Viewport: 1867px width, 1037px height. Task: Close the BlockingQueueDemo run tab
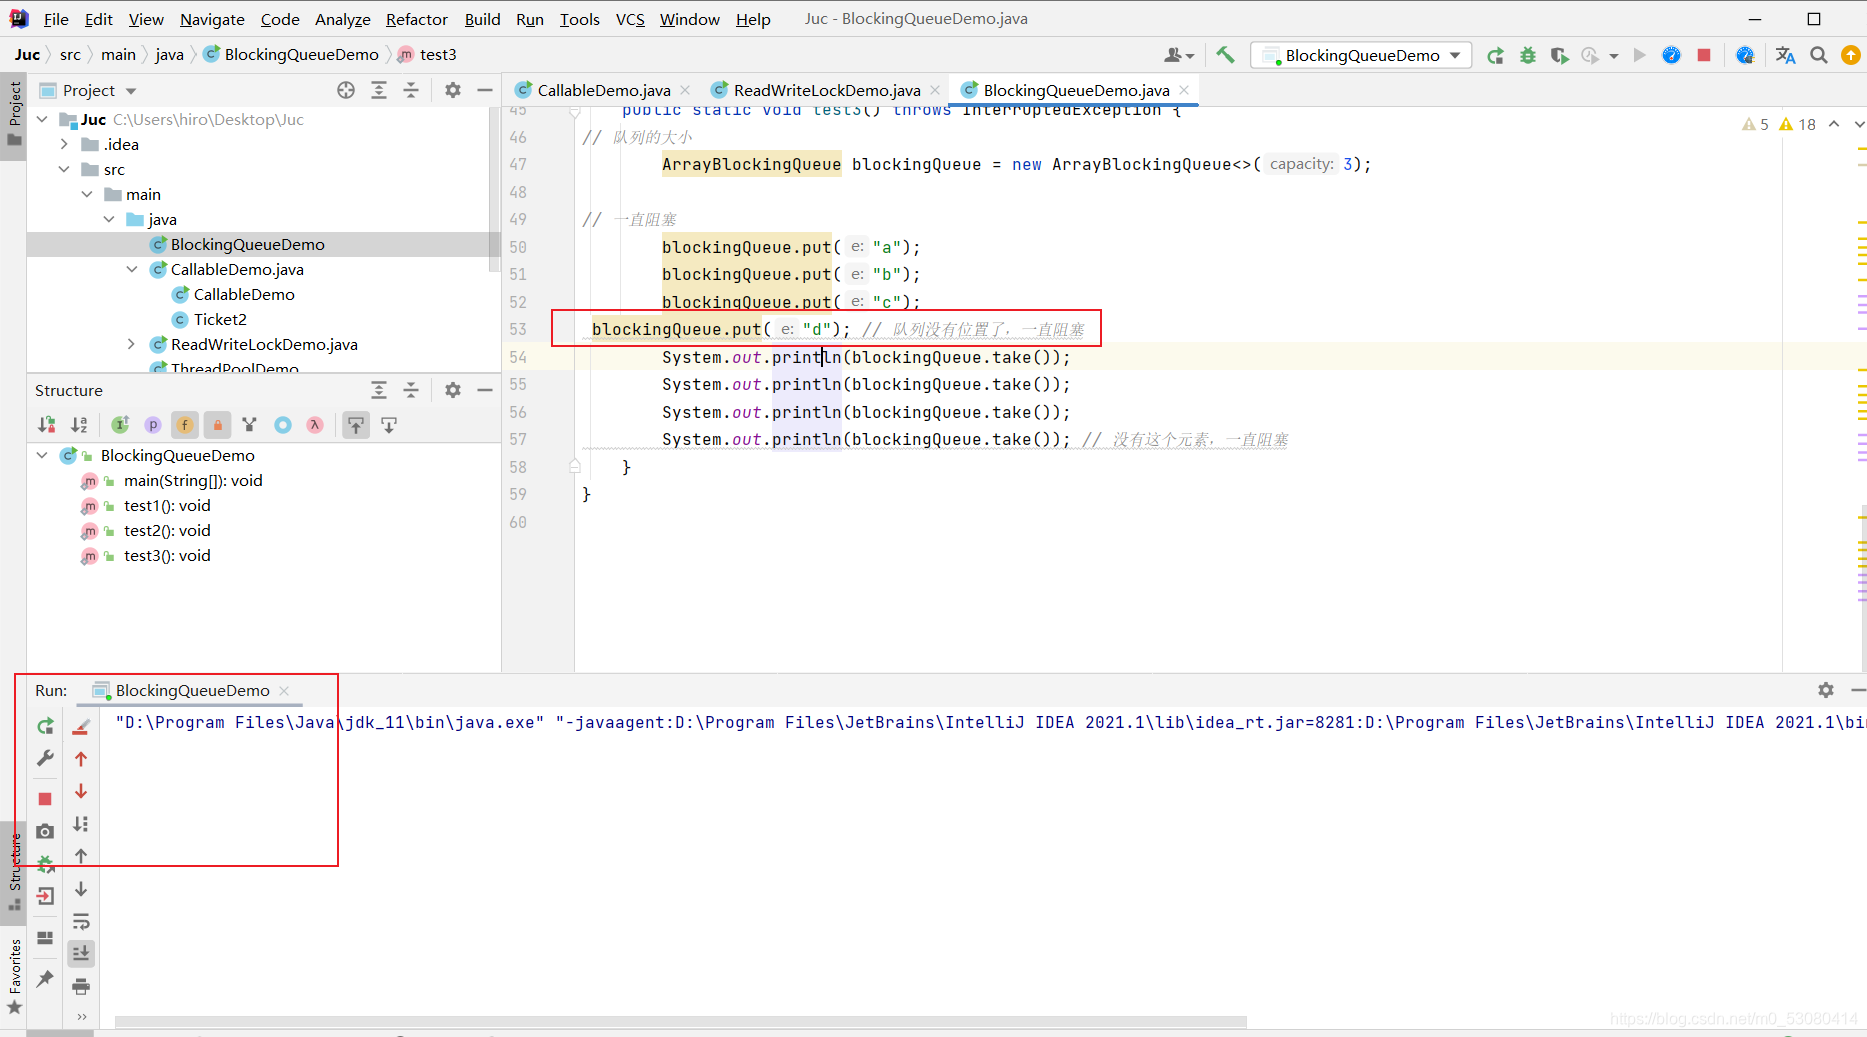click(x=284, y=690)
